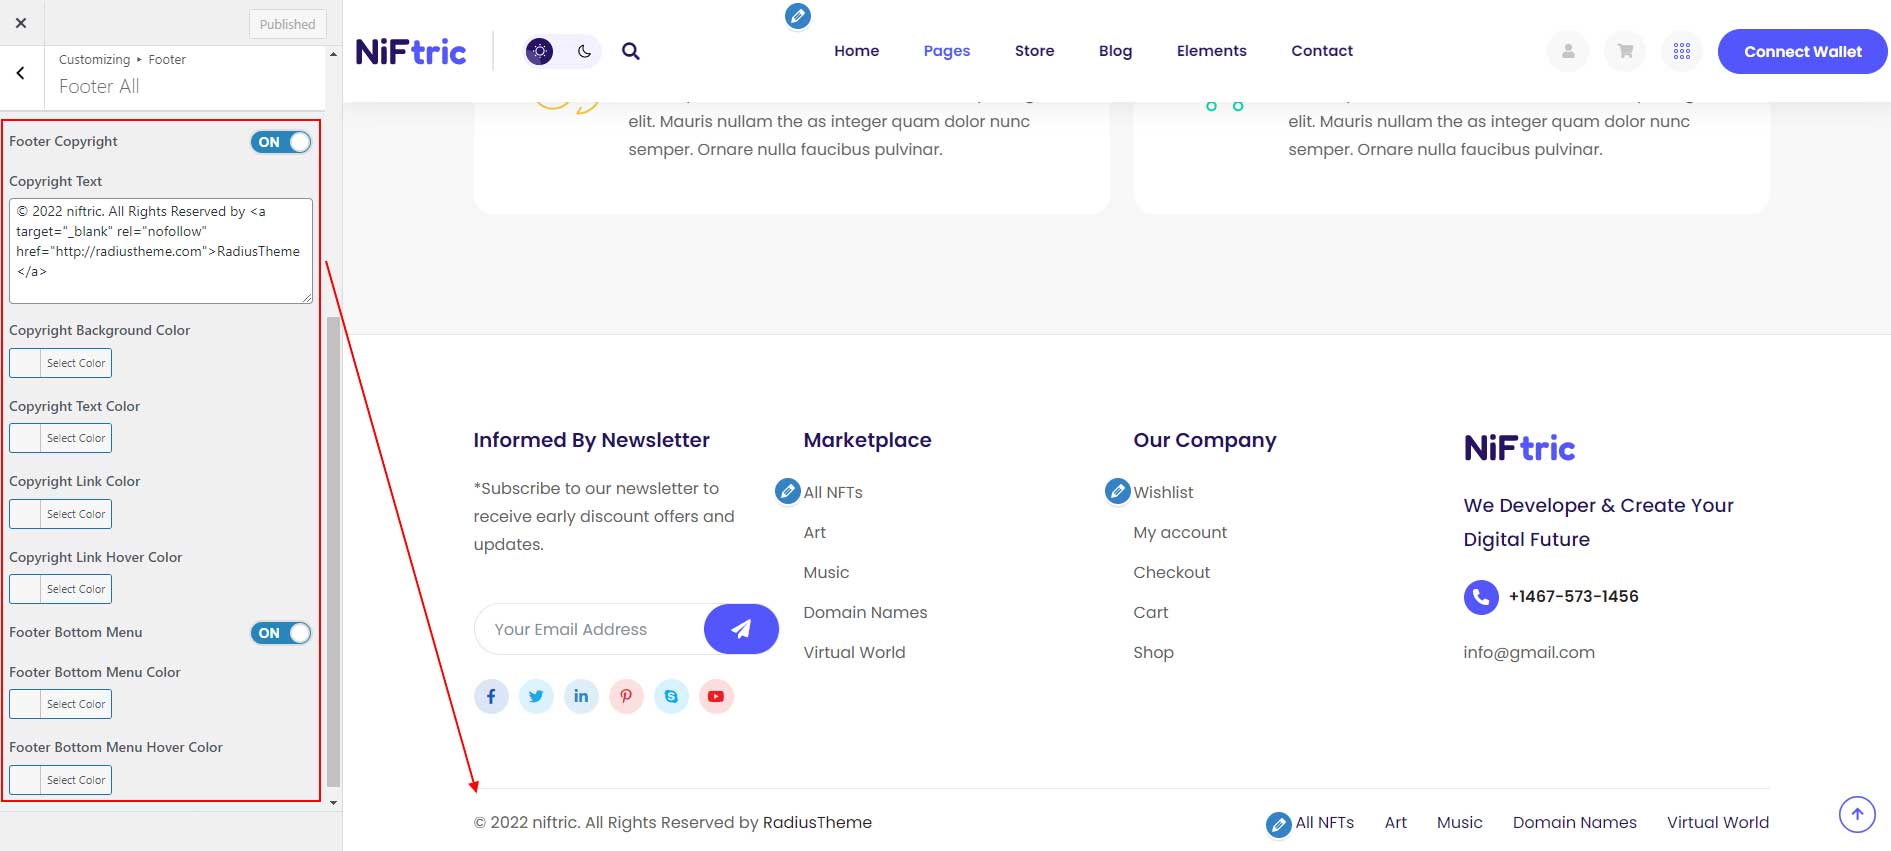Open the Pages menu item
The height and width of the screenshot is (851, 1891).
(947, 51)
